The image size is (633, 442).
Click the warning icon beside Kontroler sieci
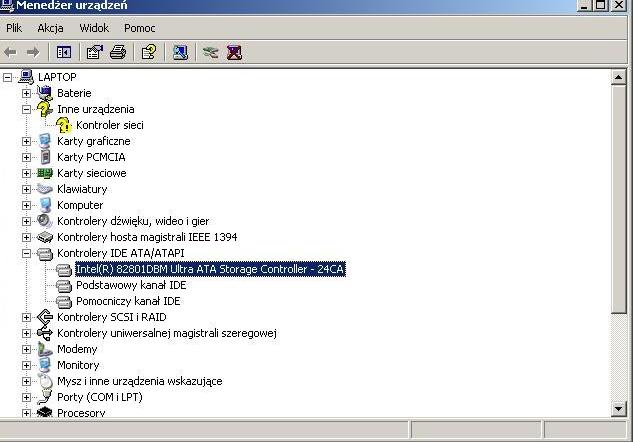[64, 125]
